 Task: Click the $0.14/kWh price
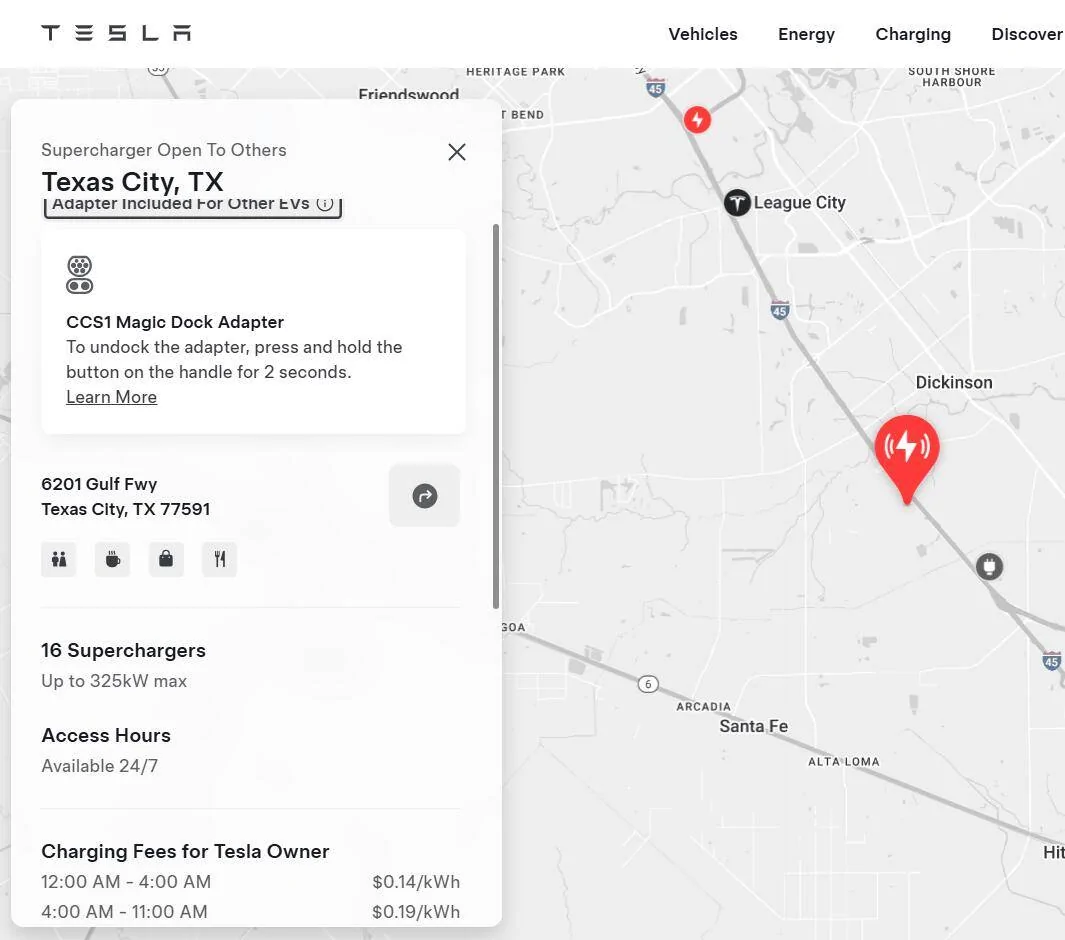point(416,882)
